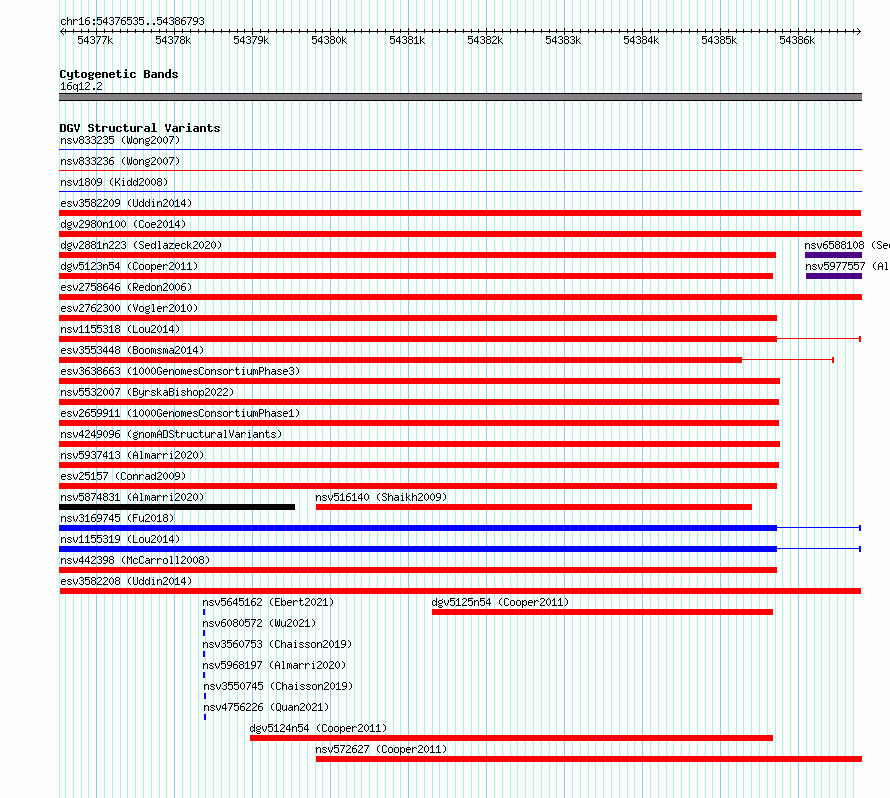Image resolution: width=890 pixels, height=798 pixels.
Task: Click the gray 16q12.2 cytogenetic band bar
Action: [460, 97]
